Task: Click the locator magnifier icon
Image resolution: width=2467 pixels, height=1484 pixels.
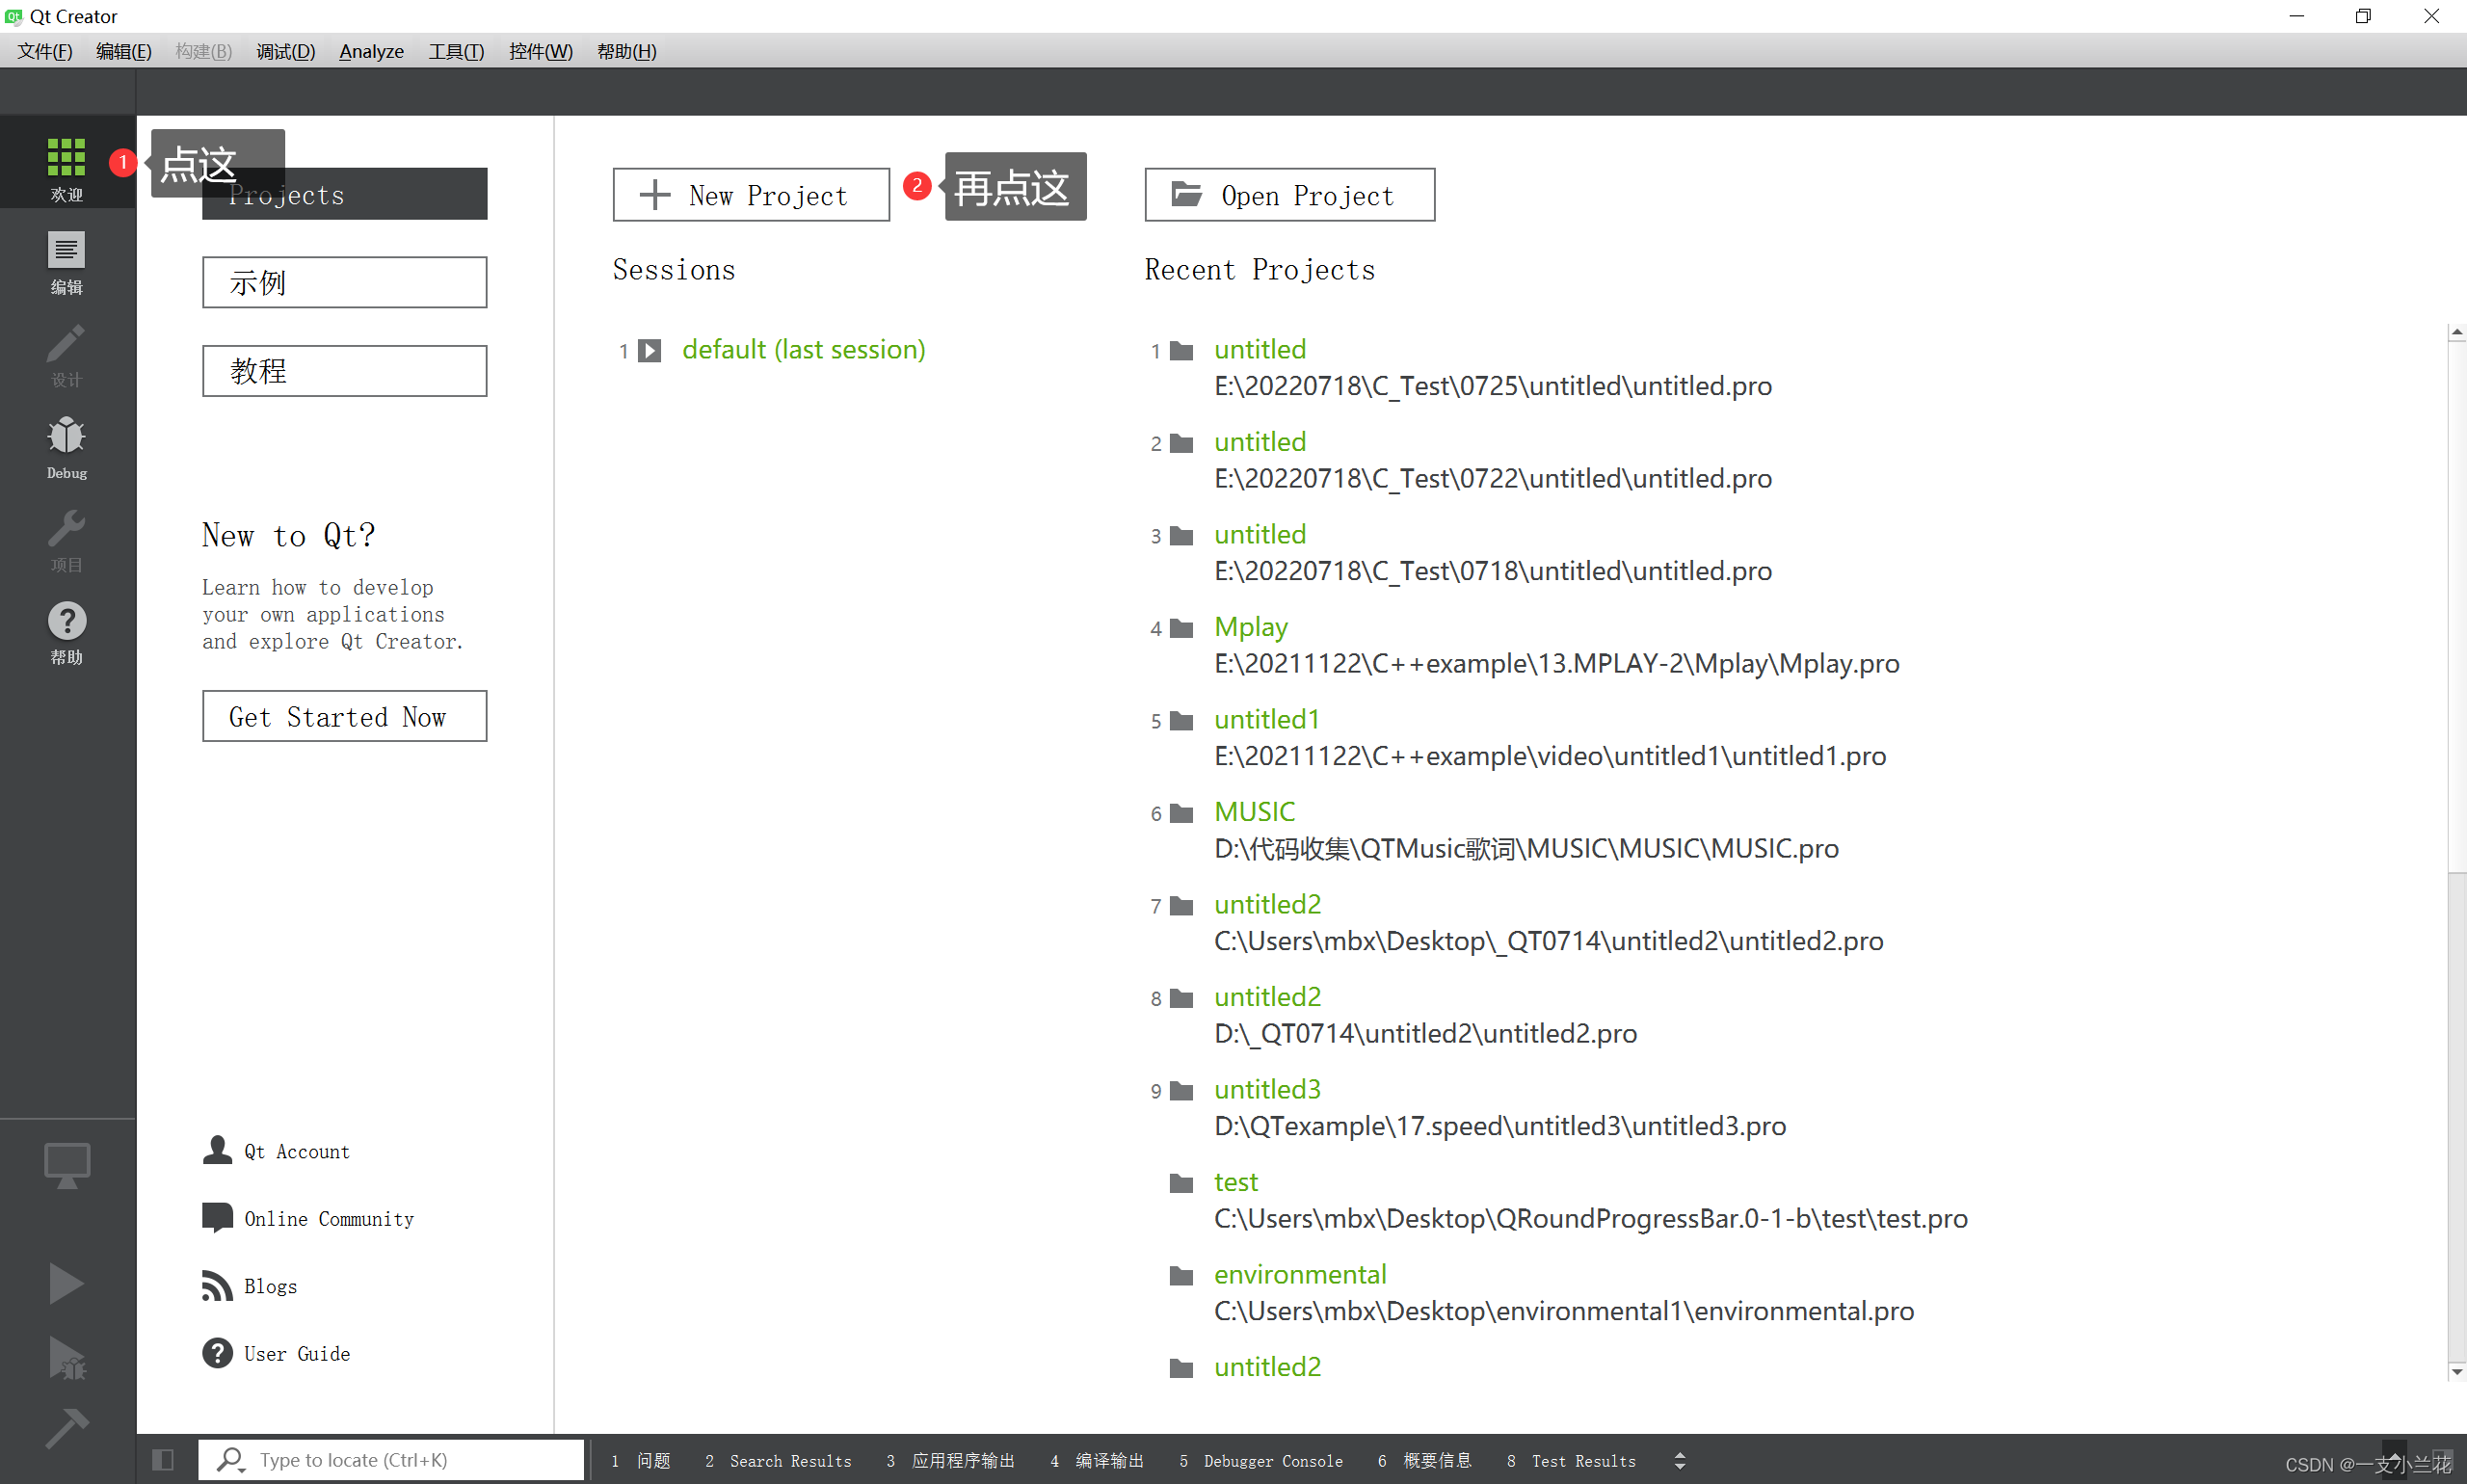Action: pyautogui.click(x=230, y=1460)
